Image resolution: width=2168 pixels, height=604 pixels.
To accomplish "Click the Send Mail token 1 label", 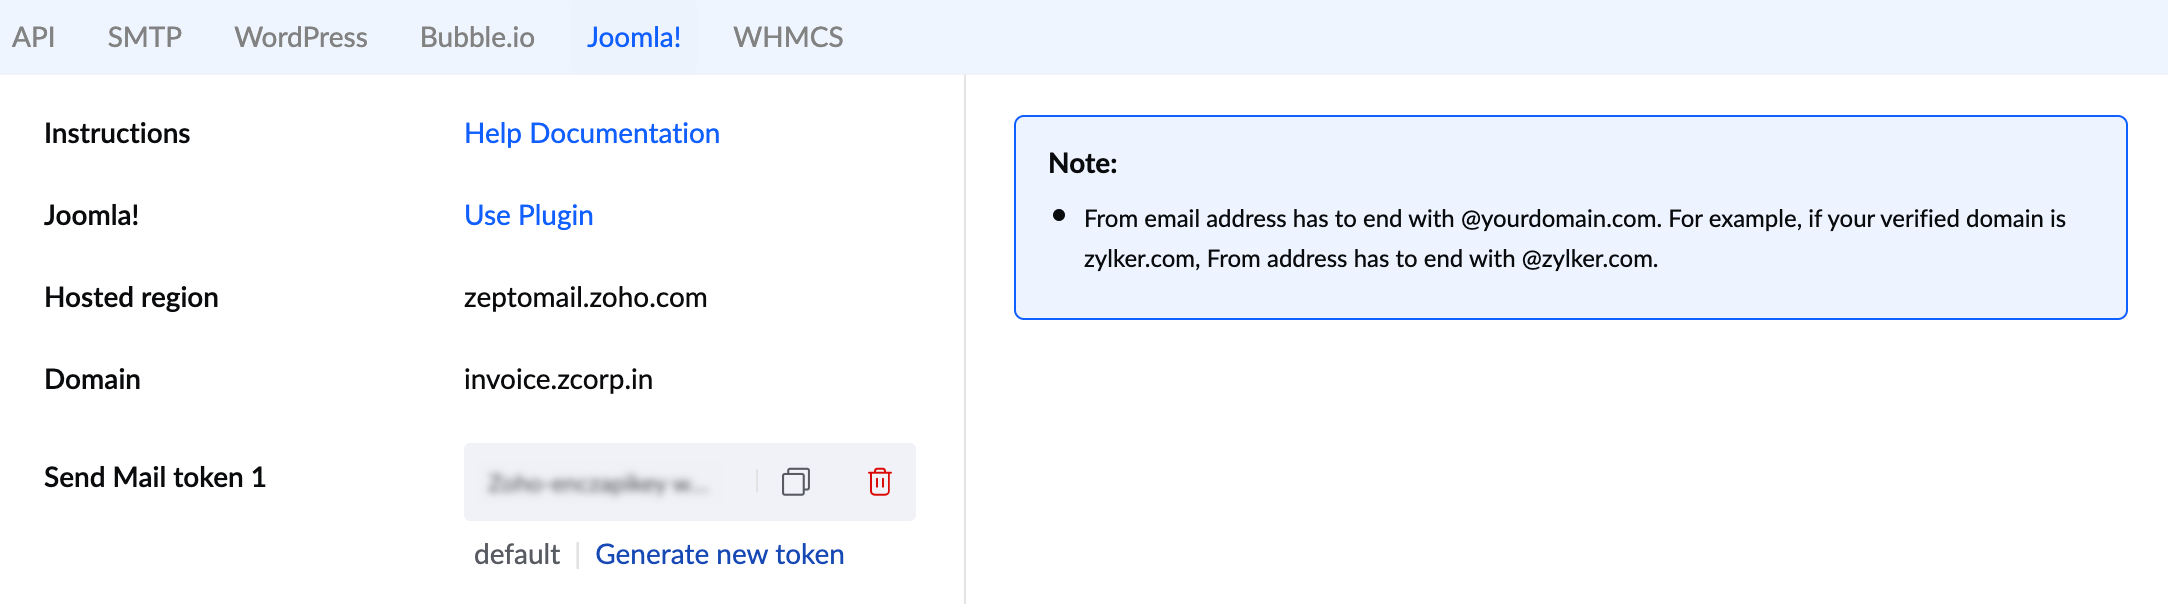I will point(155,477).
